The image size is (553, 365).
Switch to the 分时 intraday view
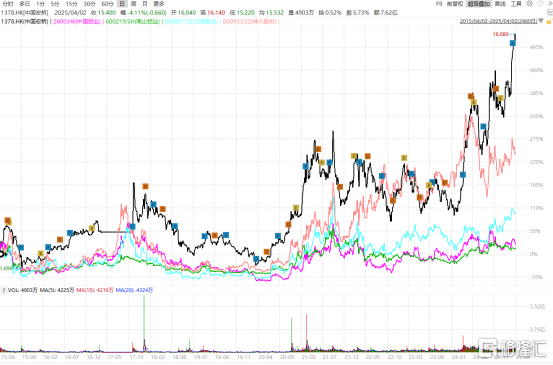(x=7, y=4)
